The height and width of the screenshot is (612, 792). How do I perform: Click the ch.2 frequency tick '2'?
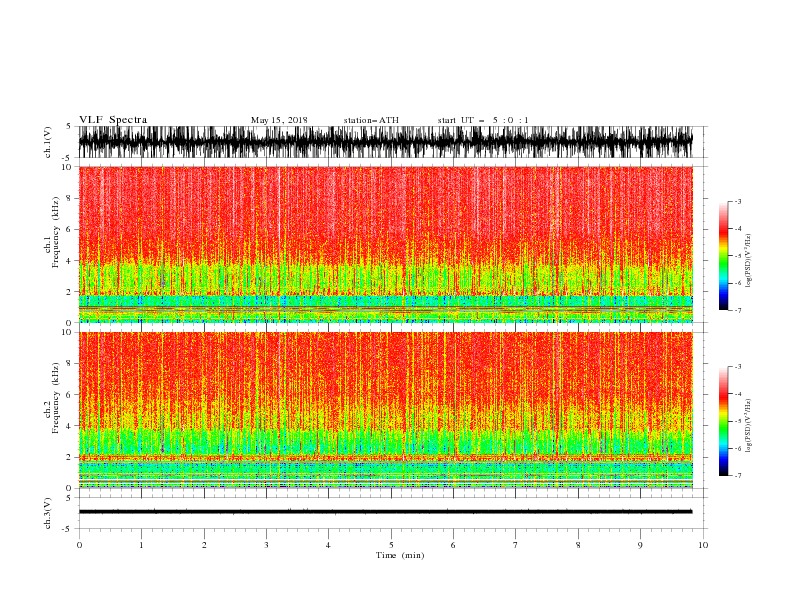pos(69,457)
